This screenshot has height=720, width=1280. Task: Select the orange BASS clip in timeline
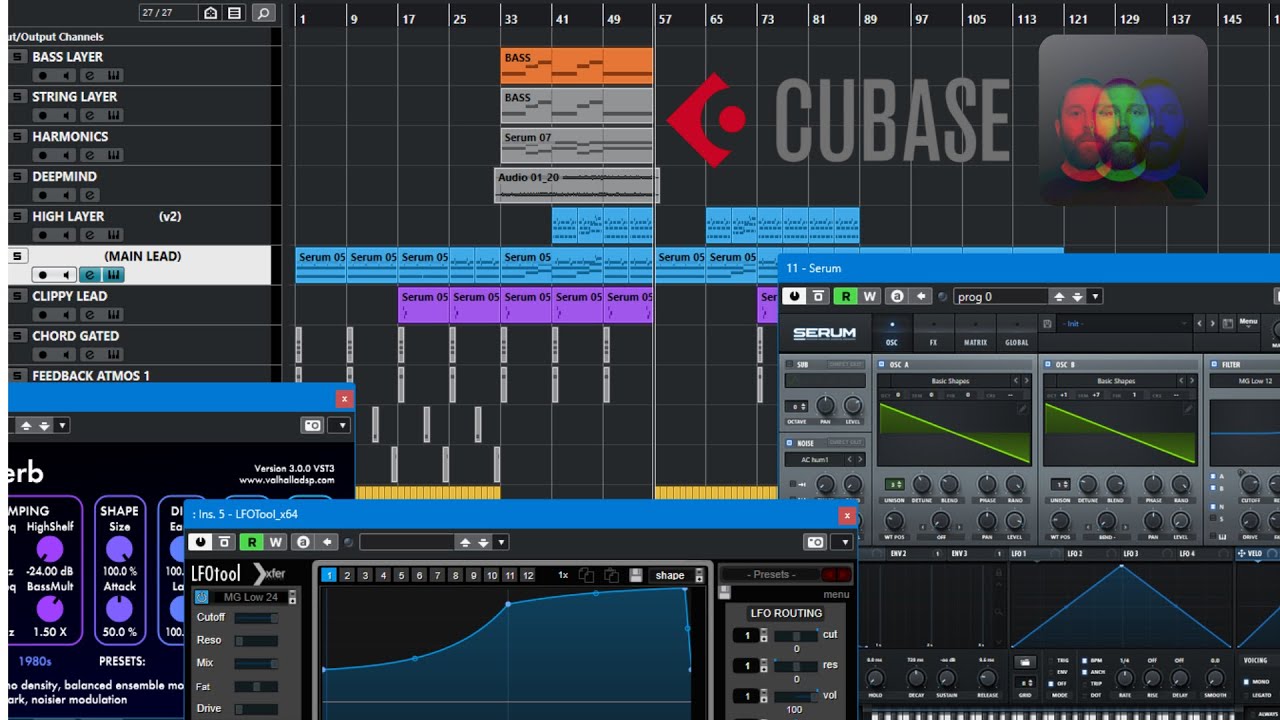(576, 66)
